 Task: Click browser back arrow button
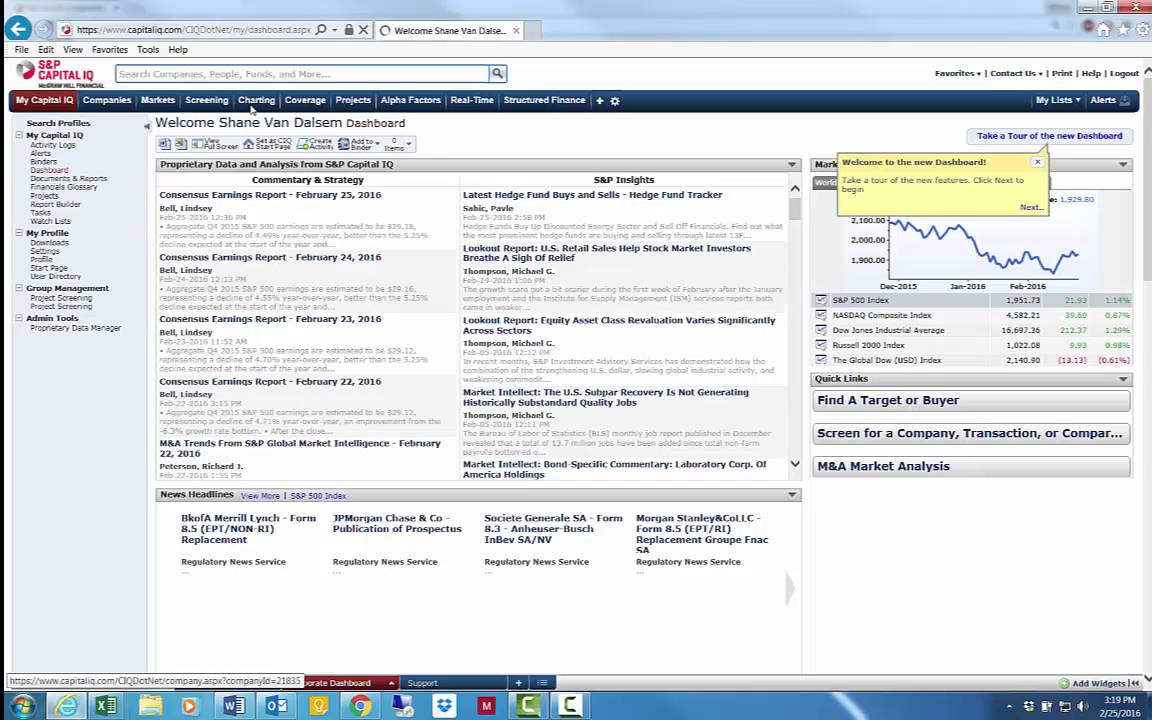click(18, 29)
